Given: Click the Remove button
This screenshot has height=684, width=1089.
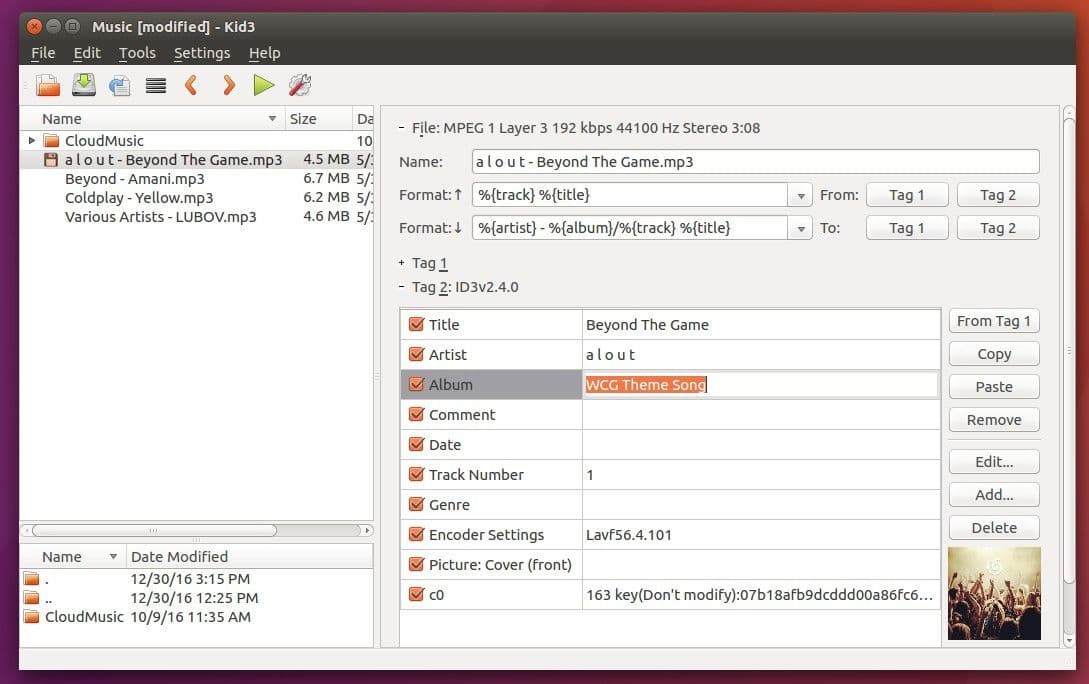Looking at the screenshot, I should point(993,420).
